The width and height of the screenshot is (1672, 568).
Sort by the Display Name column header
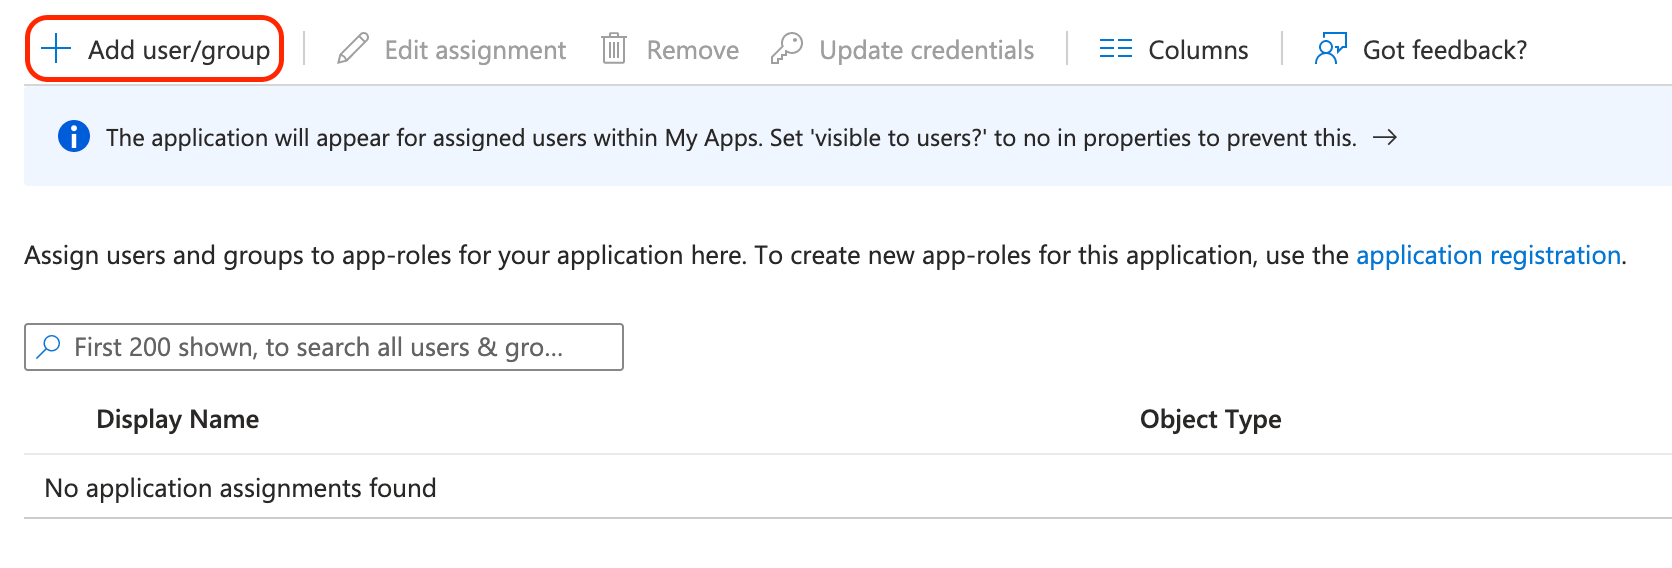[x=177, y=419]
